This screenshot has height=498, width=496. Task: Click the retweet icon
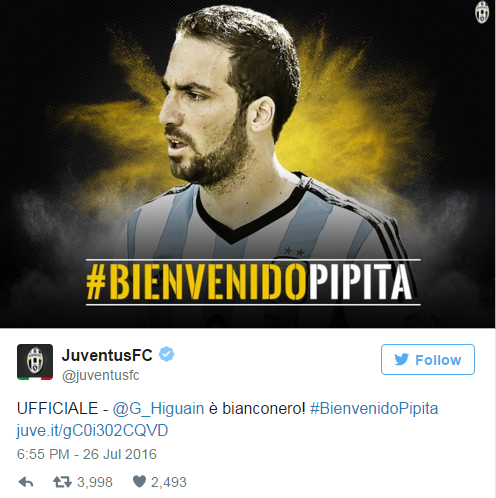click(62, 482)
